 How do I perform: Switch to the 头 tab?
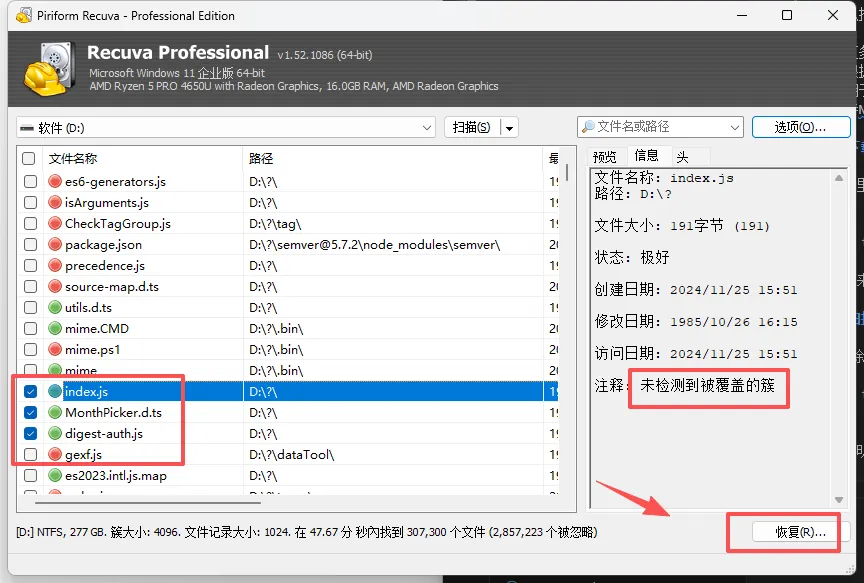tap(682, 157)
